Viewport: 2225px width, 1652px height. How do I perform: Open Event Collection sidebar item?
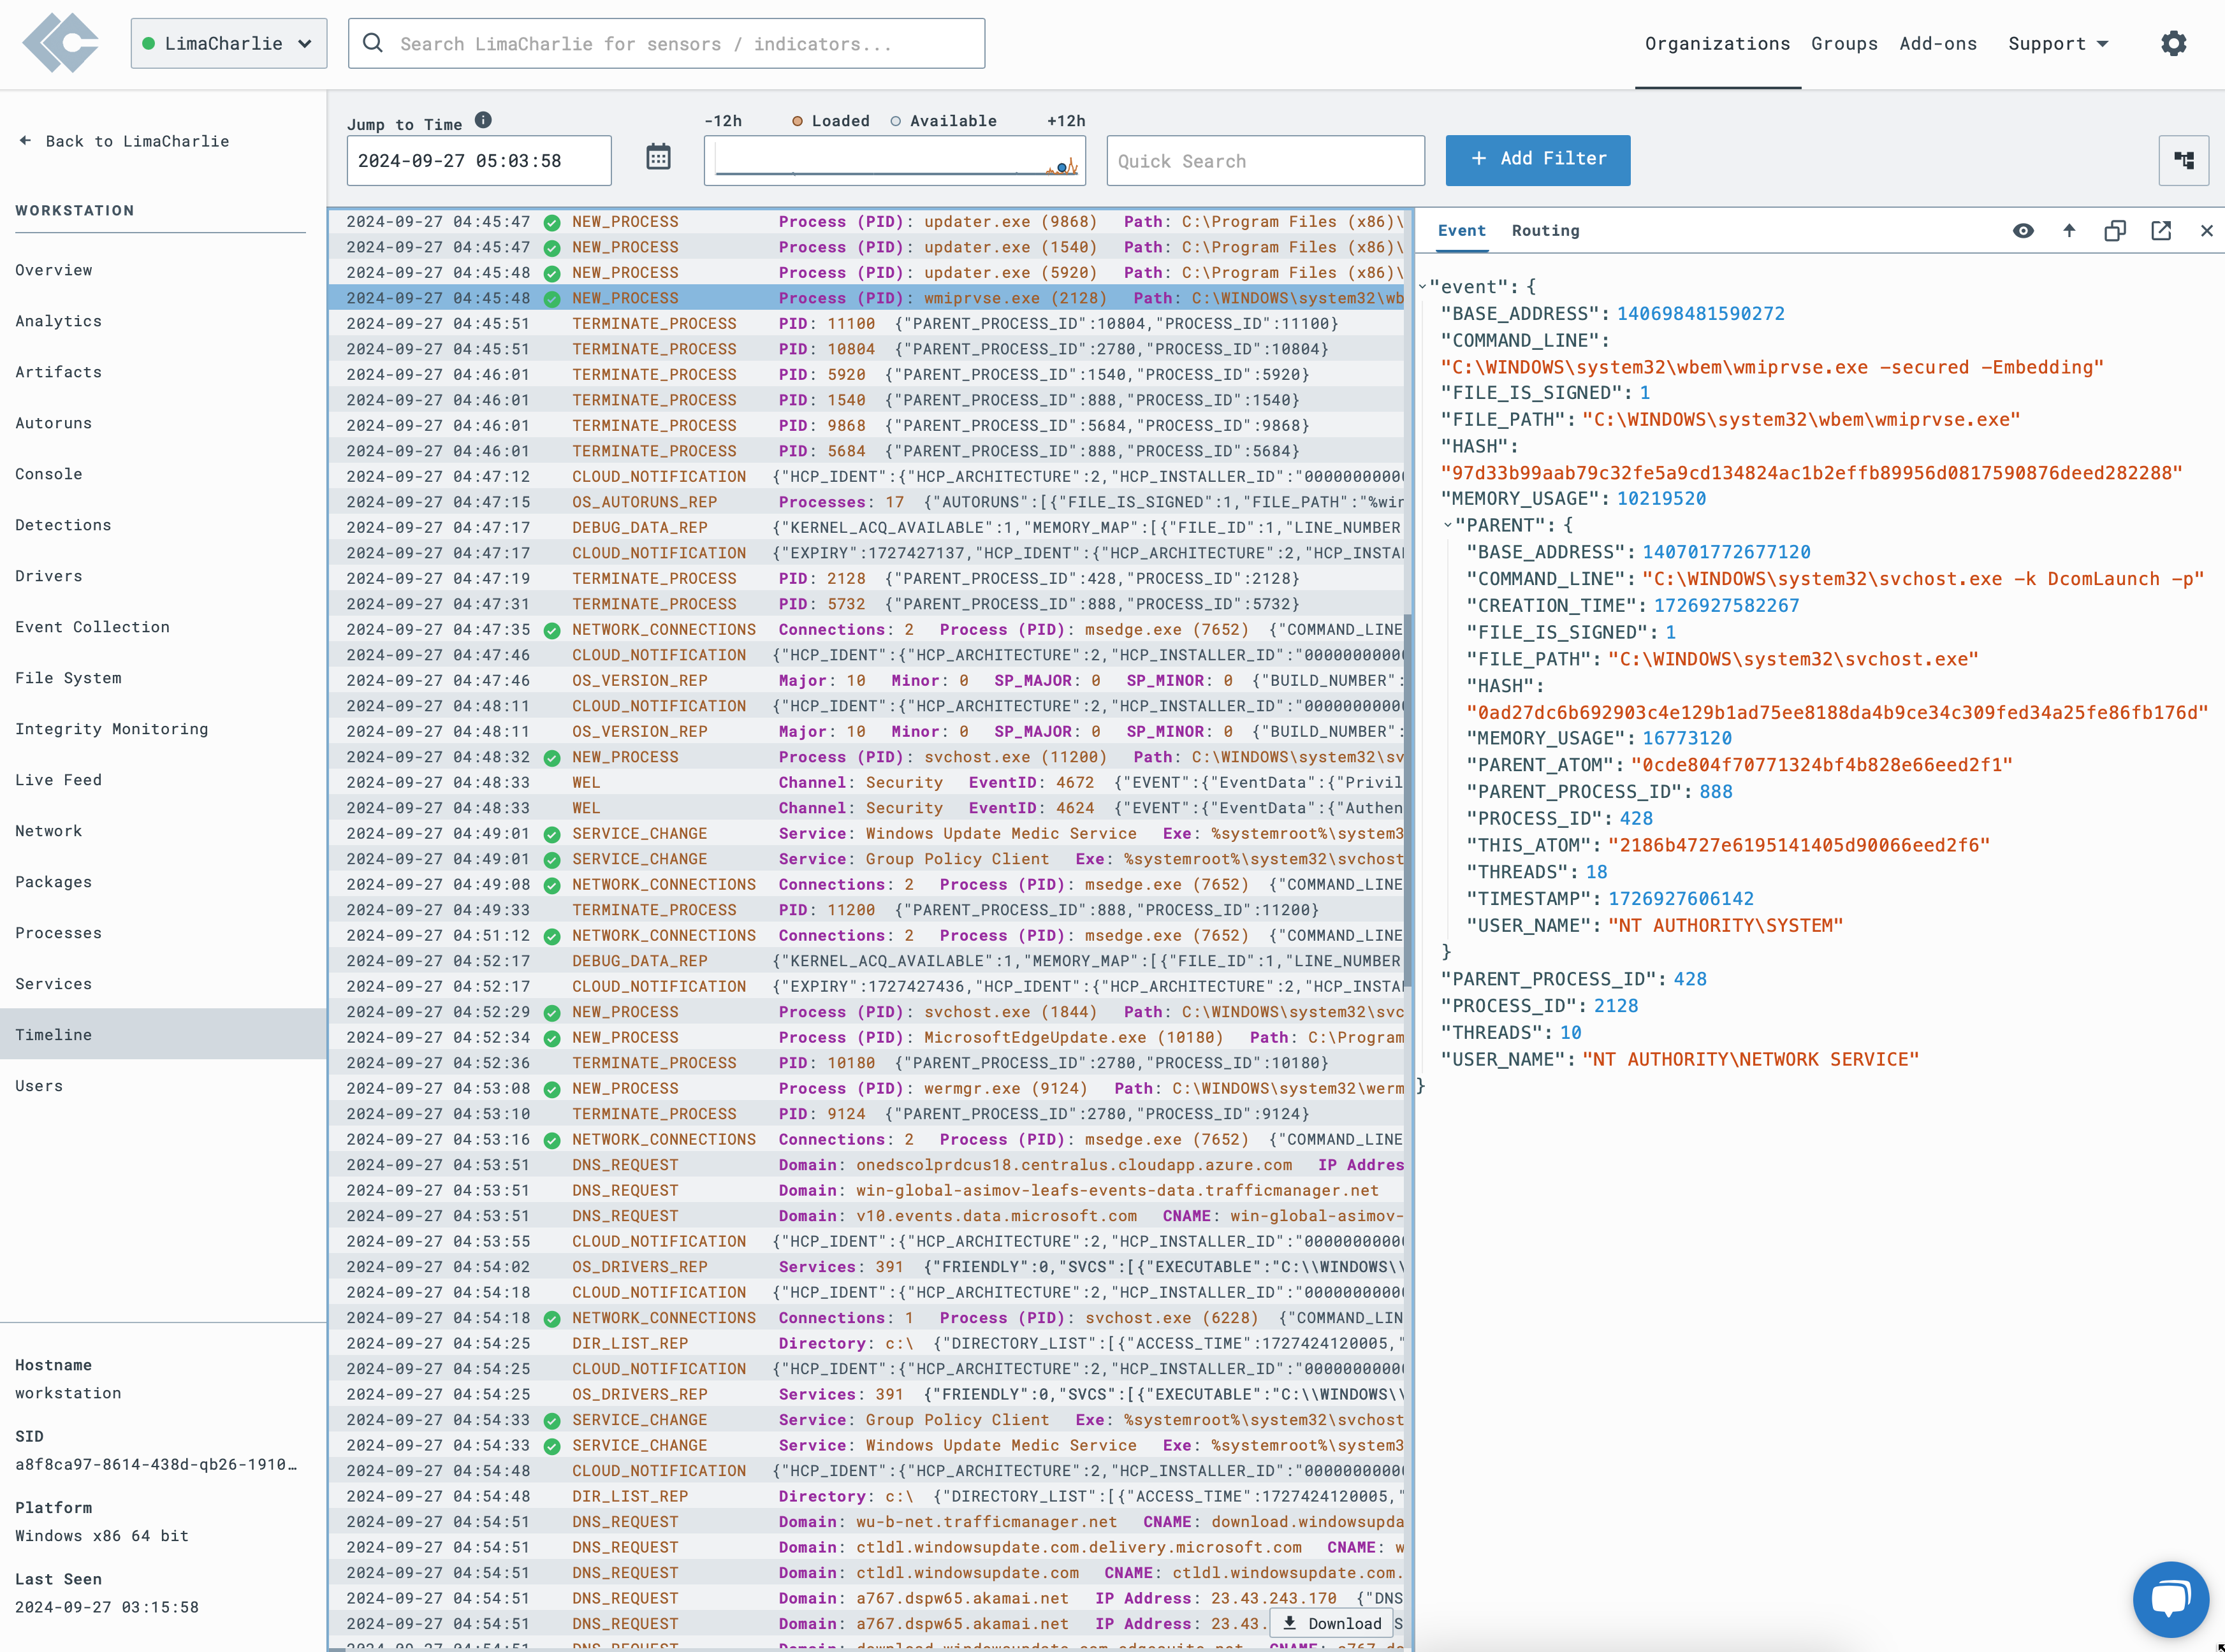tap(163, 627)
